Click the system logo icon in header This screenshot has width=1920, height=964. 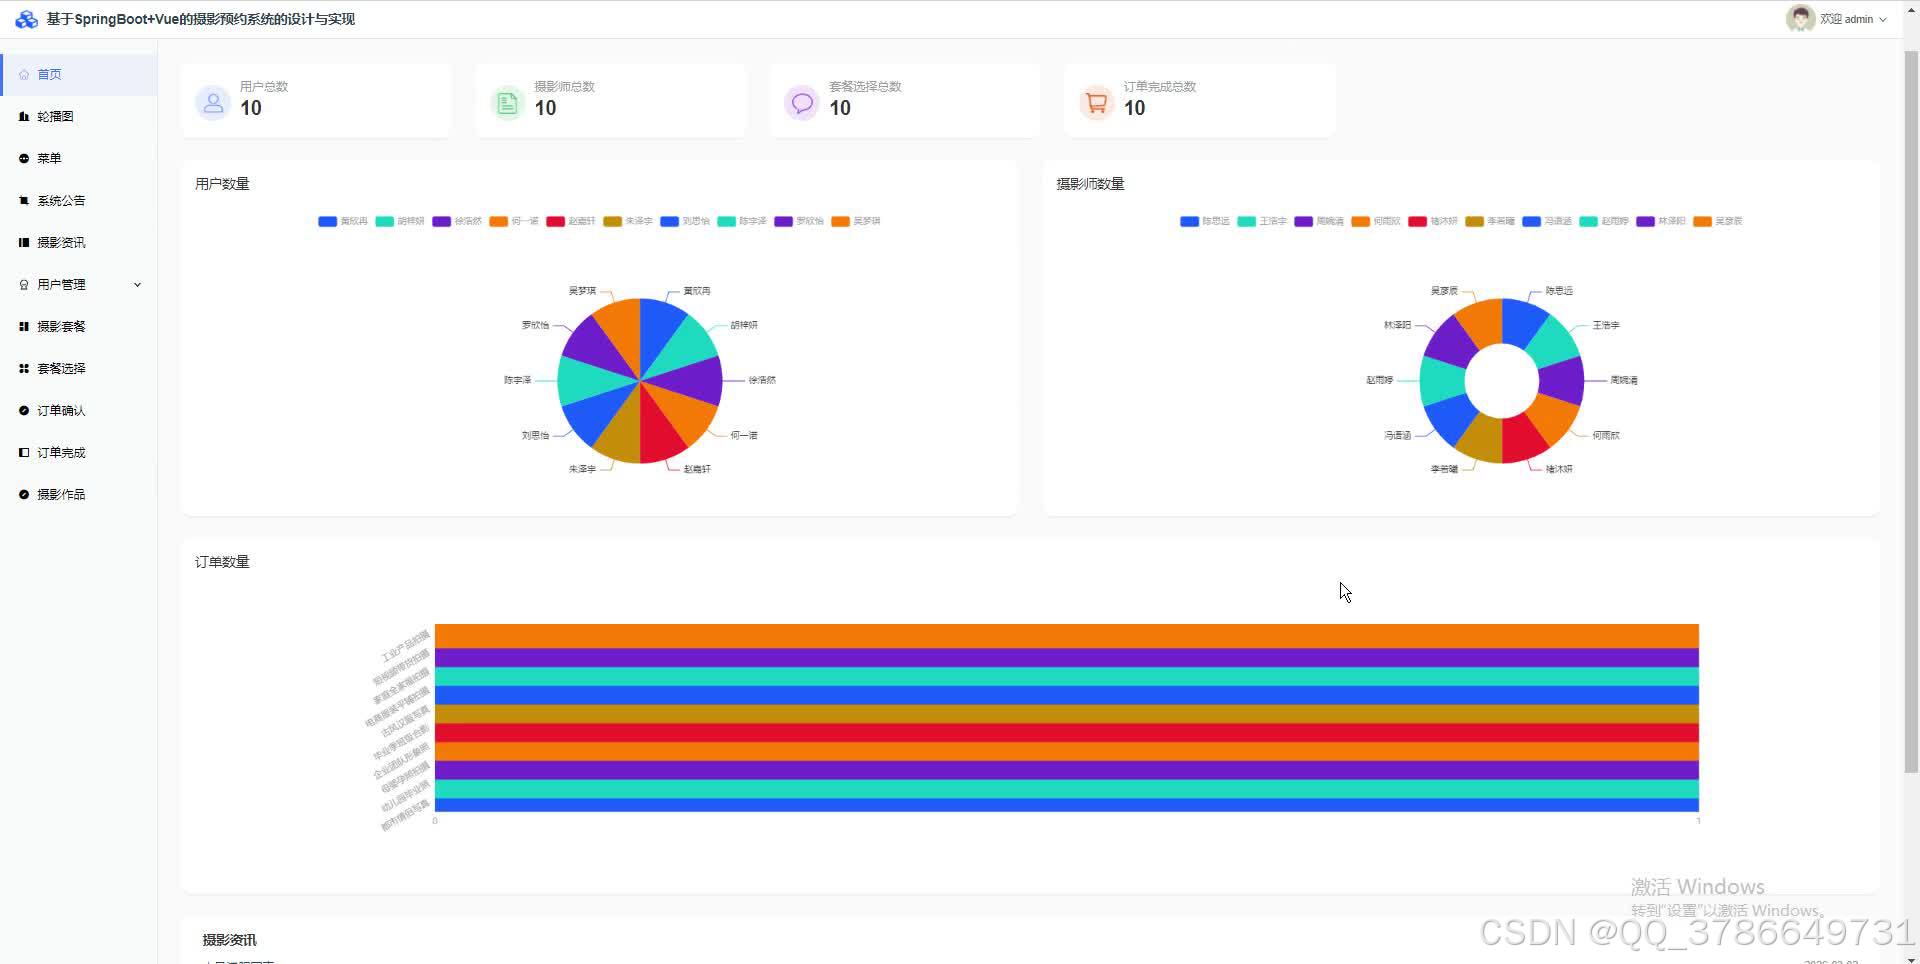click(26, 19)
